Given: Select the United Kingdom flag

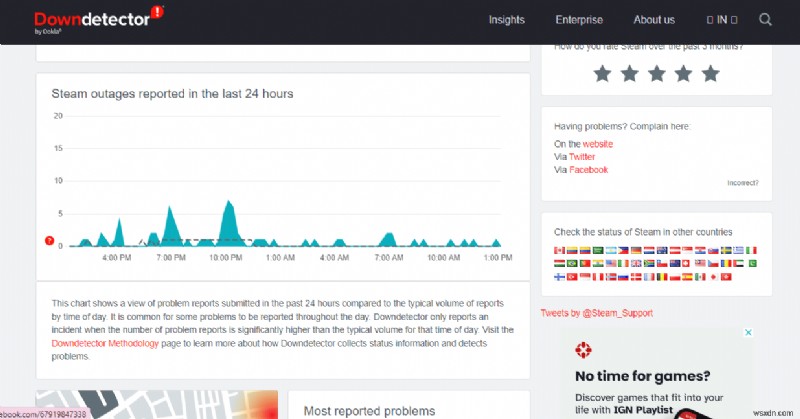Looking at the screenshot, I should (636, 263).
